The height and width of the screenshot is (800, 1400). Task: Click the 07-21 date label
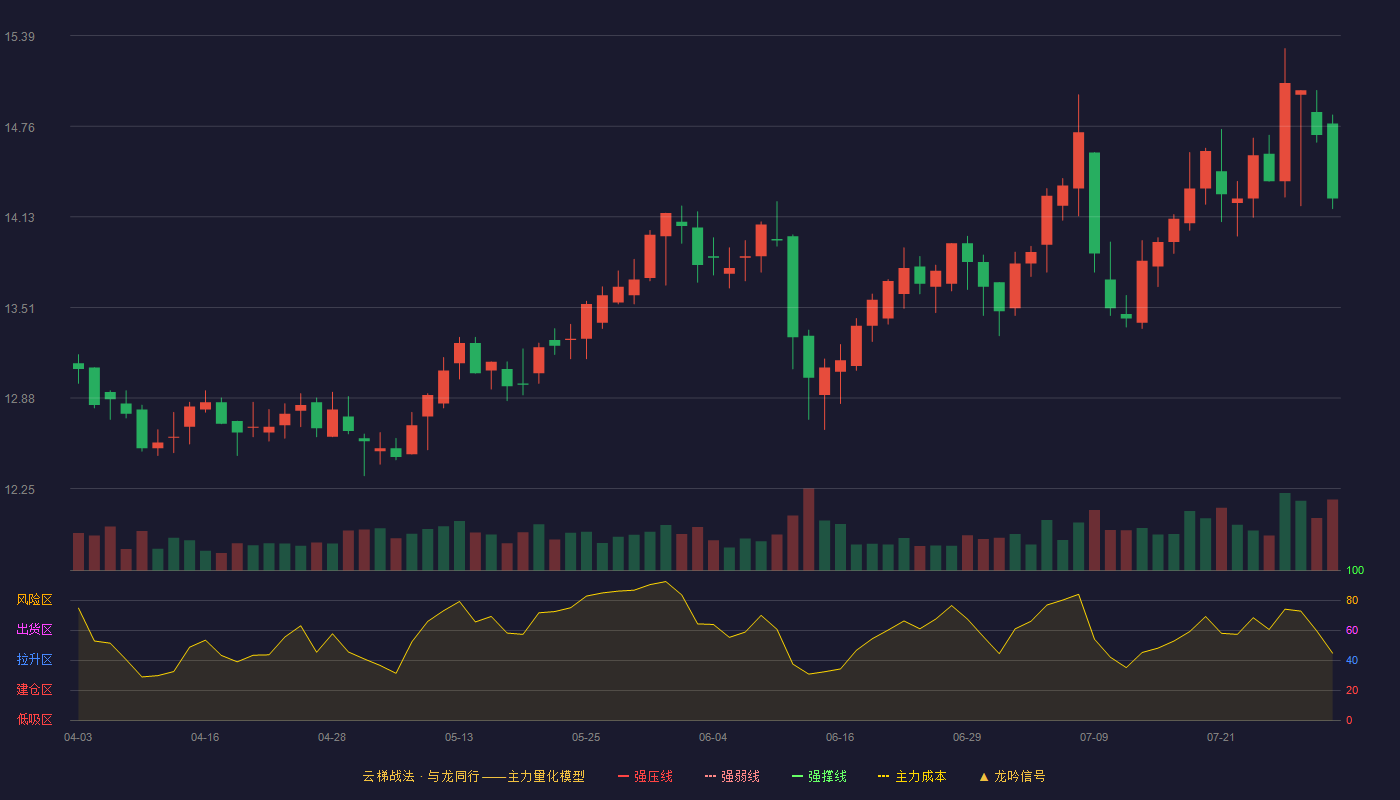1221,738
